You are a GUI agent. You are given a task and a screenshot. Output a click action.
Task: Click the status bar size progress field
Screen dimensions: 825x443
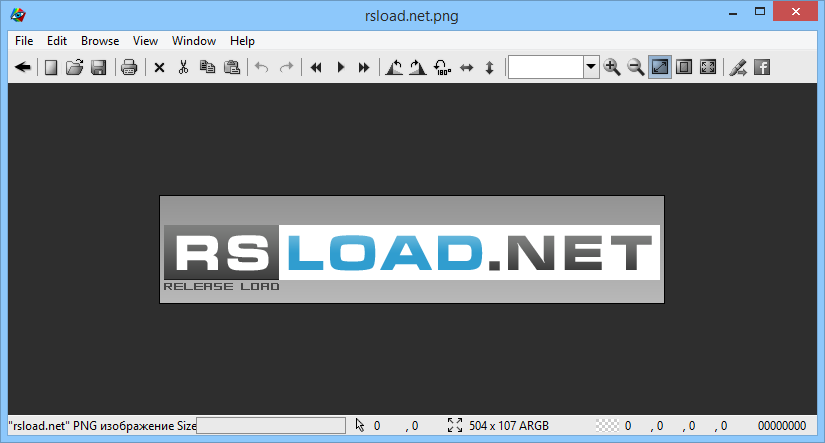[x=271, y=426]
